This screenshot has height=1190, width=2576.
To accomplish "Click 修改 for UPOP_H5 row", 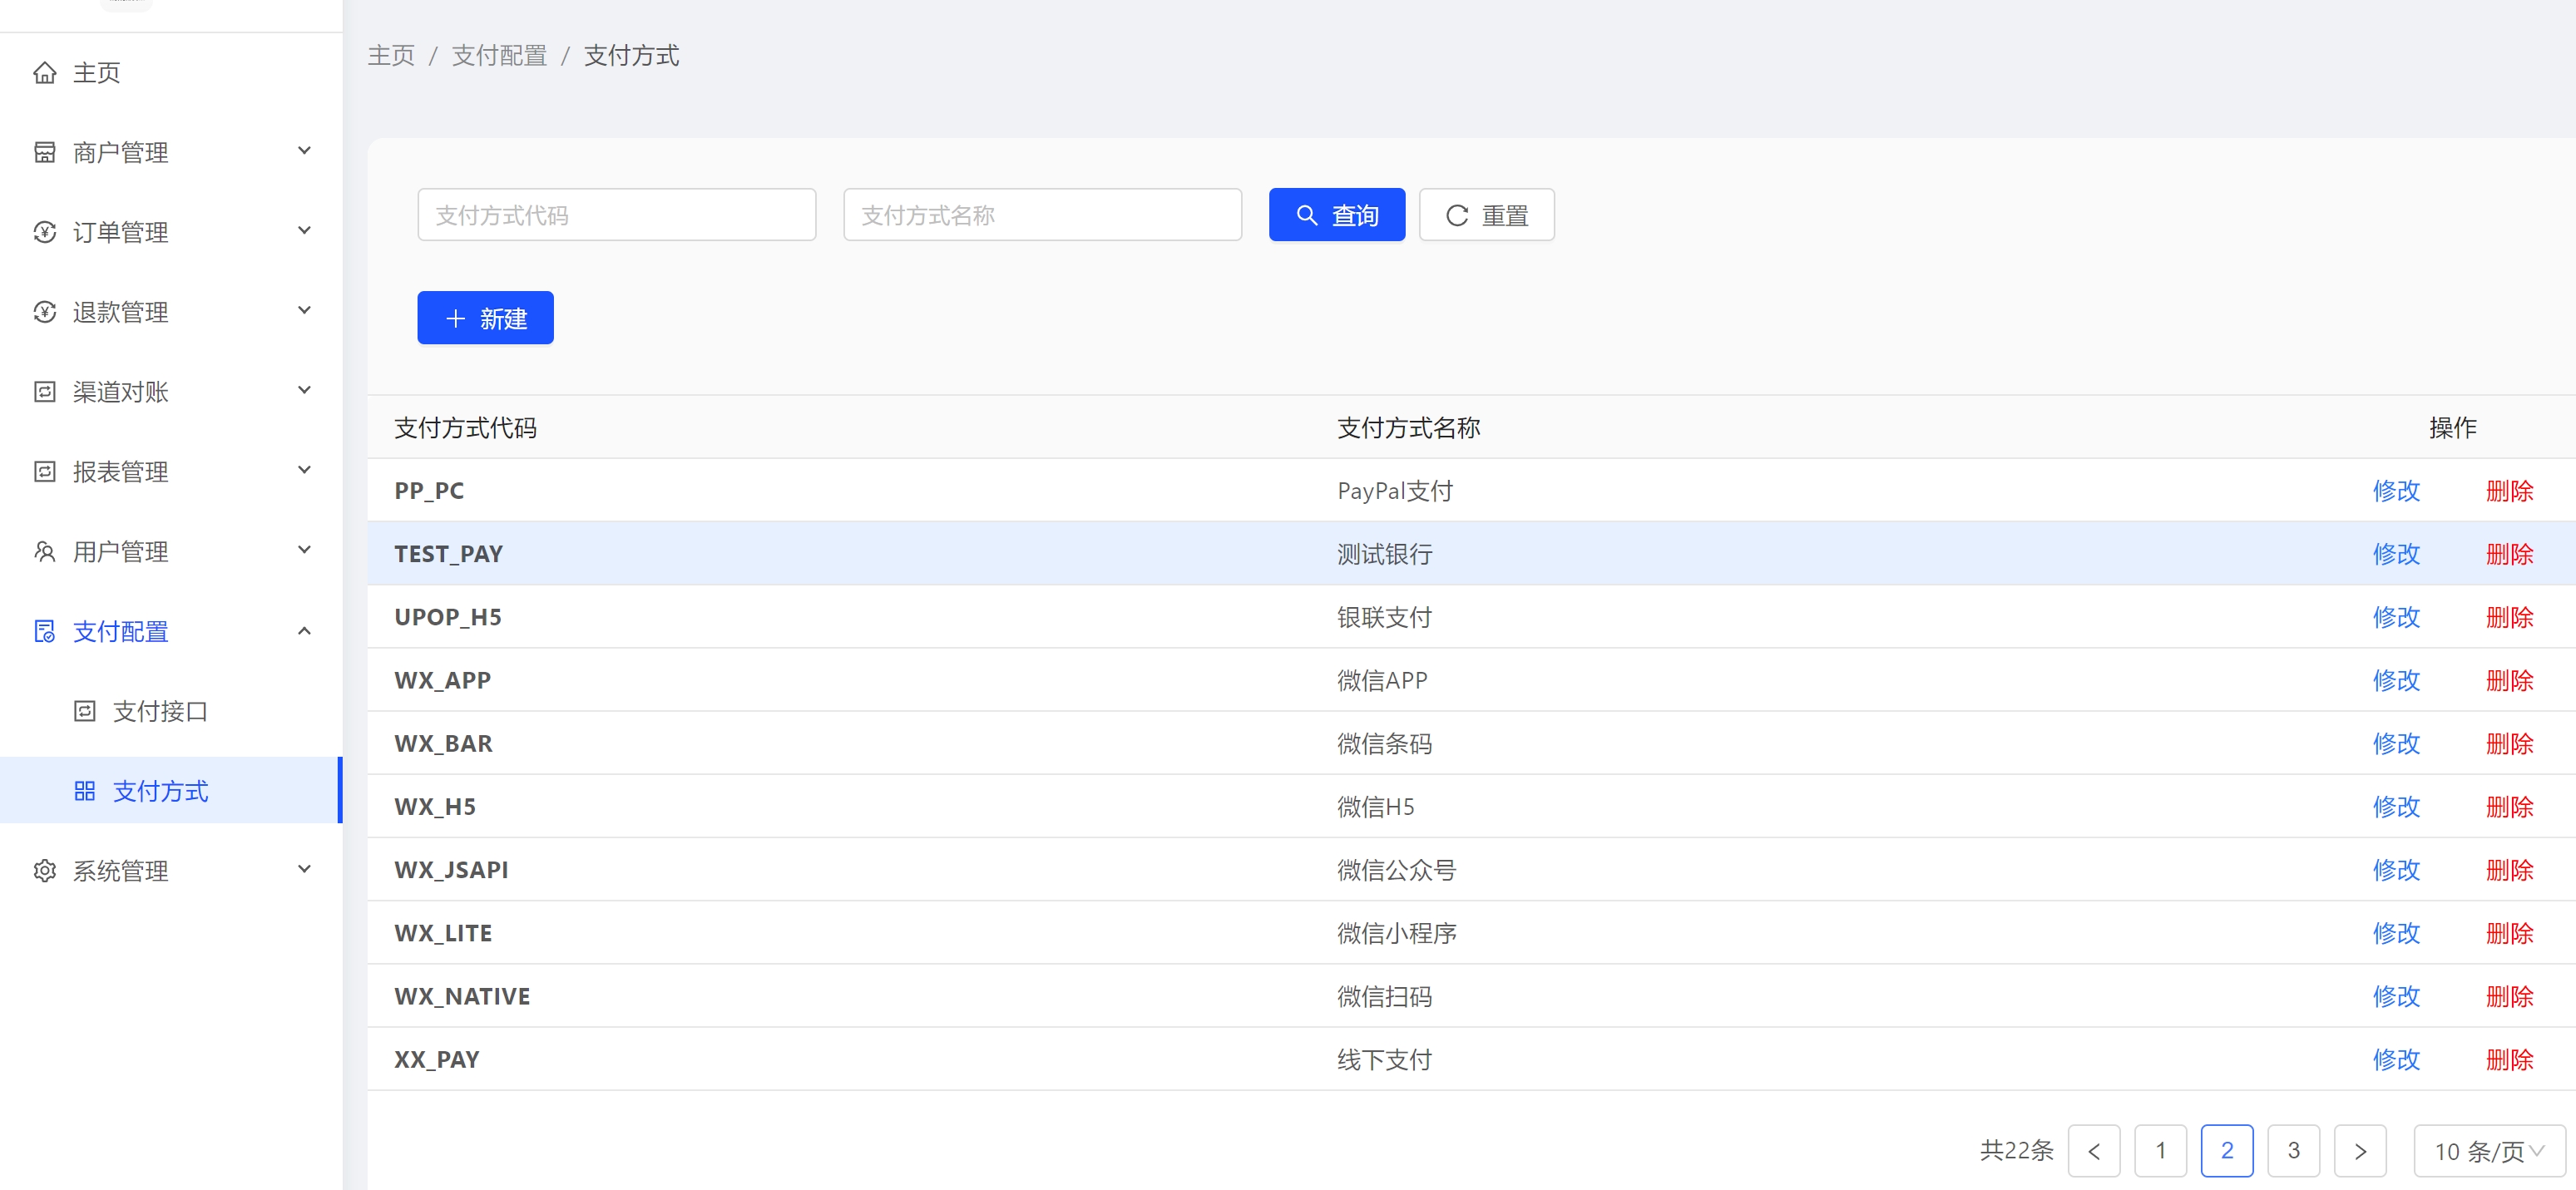I will point(2396,617).
